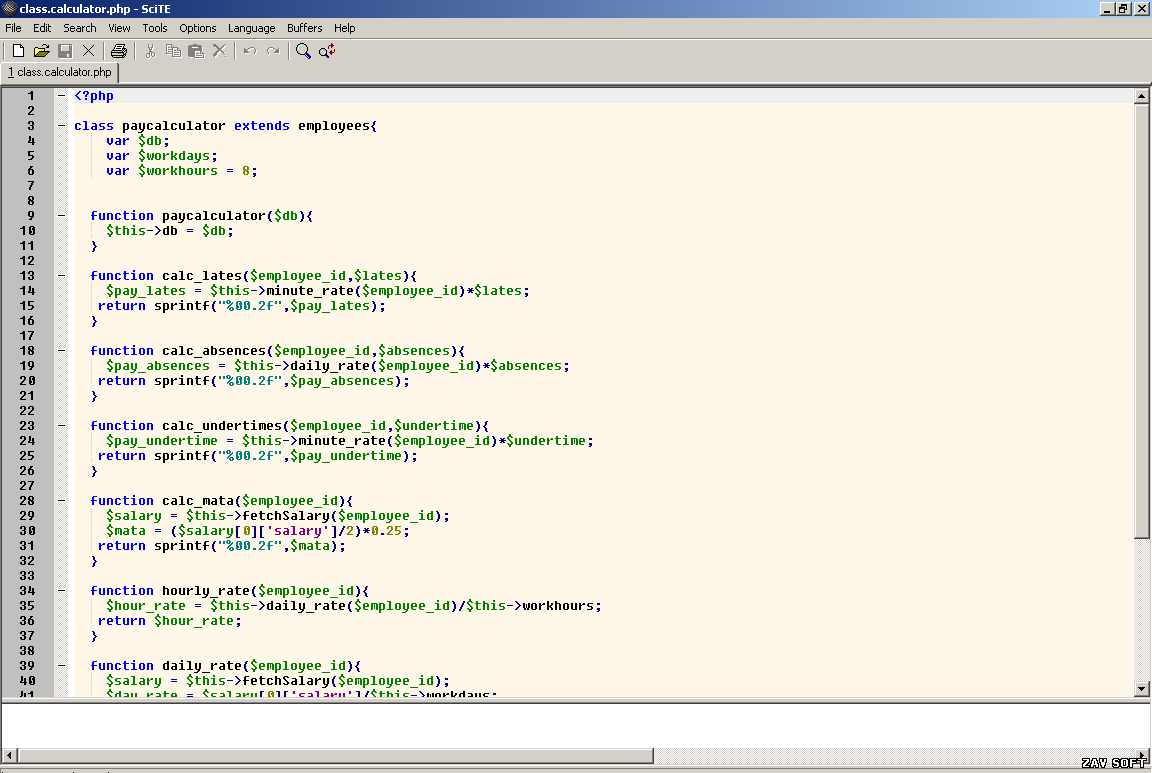Screen dimensions: 1152x773
Task: Restore down the SciTE window
Action: tap(1123, 9)
